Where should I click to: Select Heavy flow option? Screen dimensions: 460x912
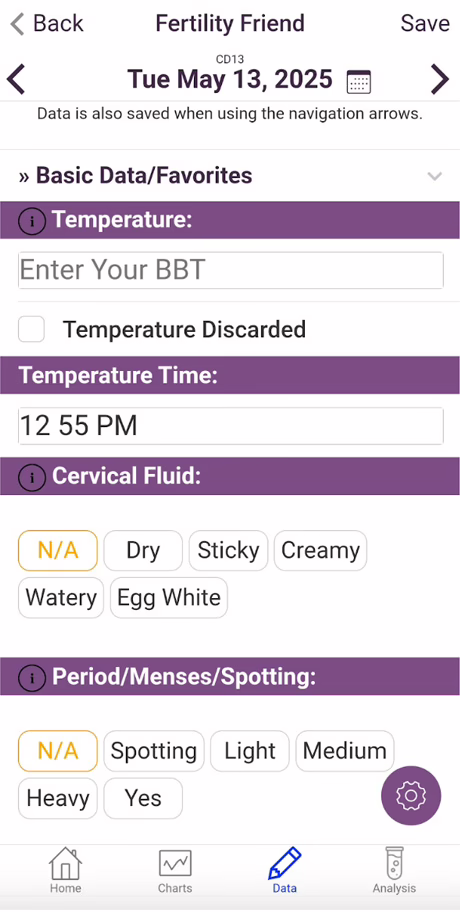(x=58, y=798)
